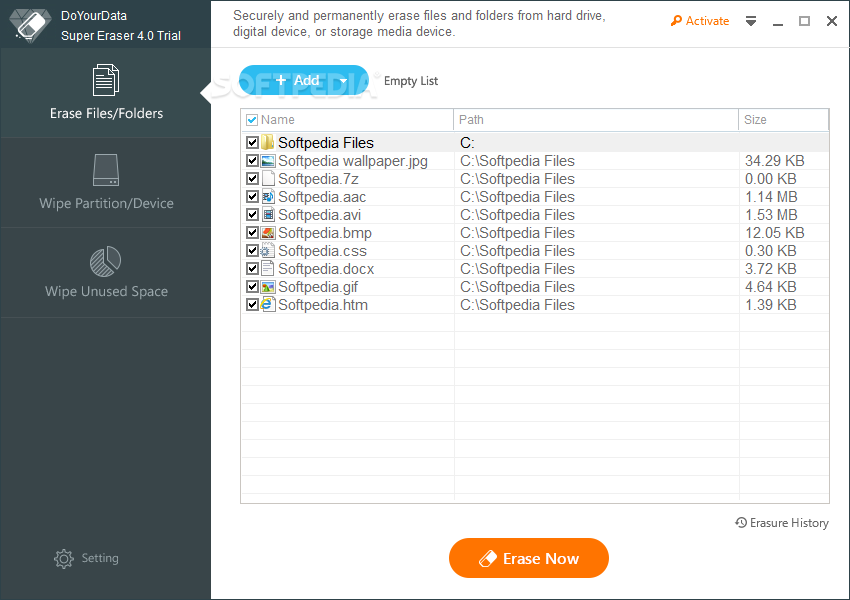Image resolution: width=850 pixels, height=600 pixels.
Task: Click the Softpedia.gif image file icon
Action: point(268,286)
